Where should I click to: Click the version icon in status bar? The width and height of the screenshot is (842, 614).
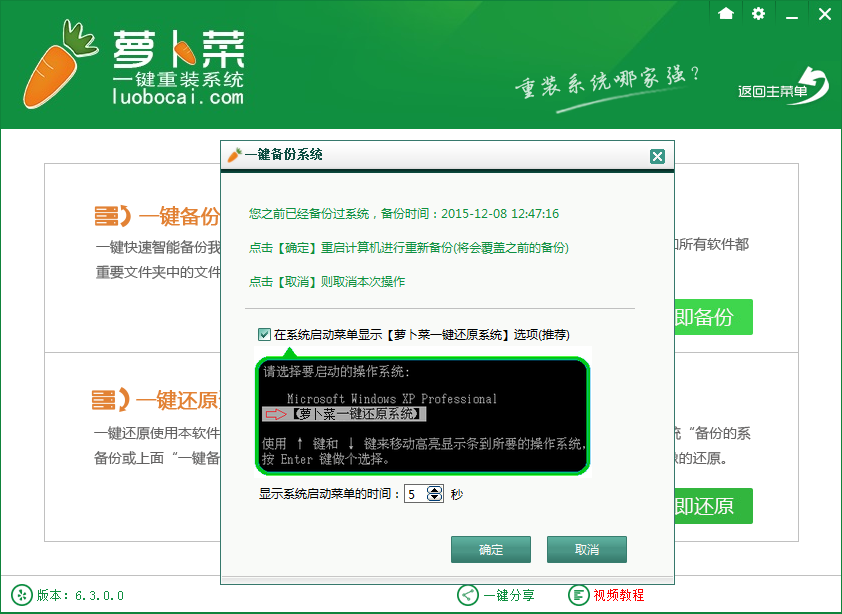21,595
